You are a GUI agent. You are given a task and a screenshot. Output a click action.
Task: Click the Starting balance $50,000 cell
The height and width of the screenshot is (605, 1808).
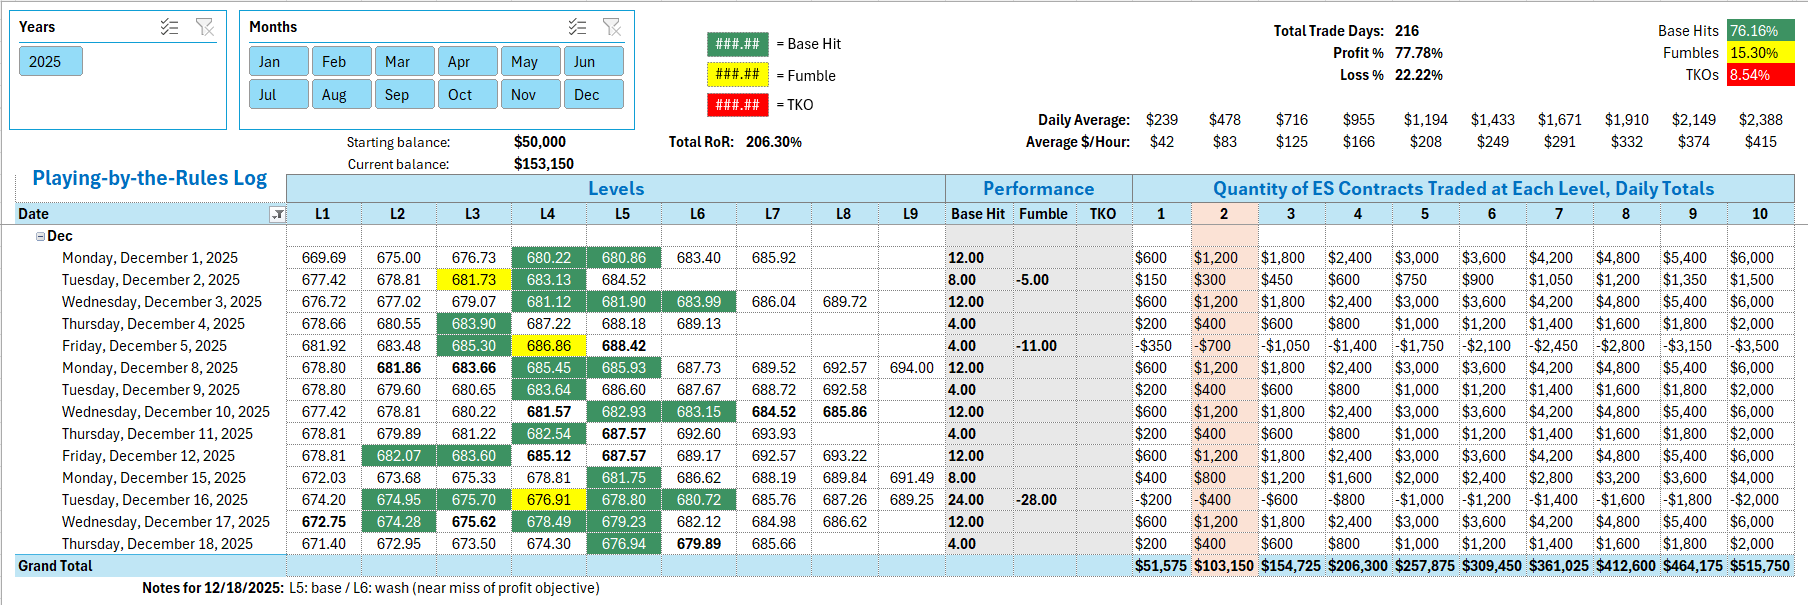[x=539, y=142]
